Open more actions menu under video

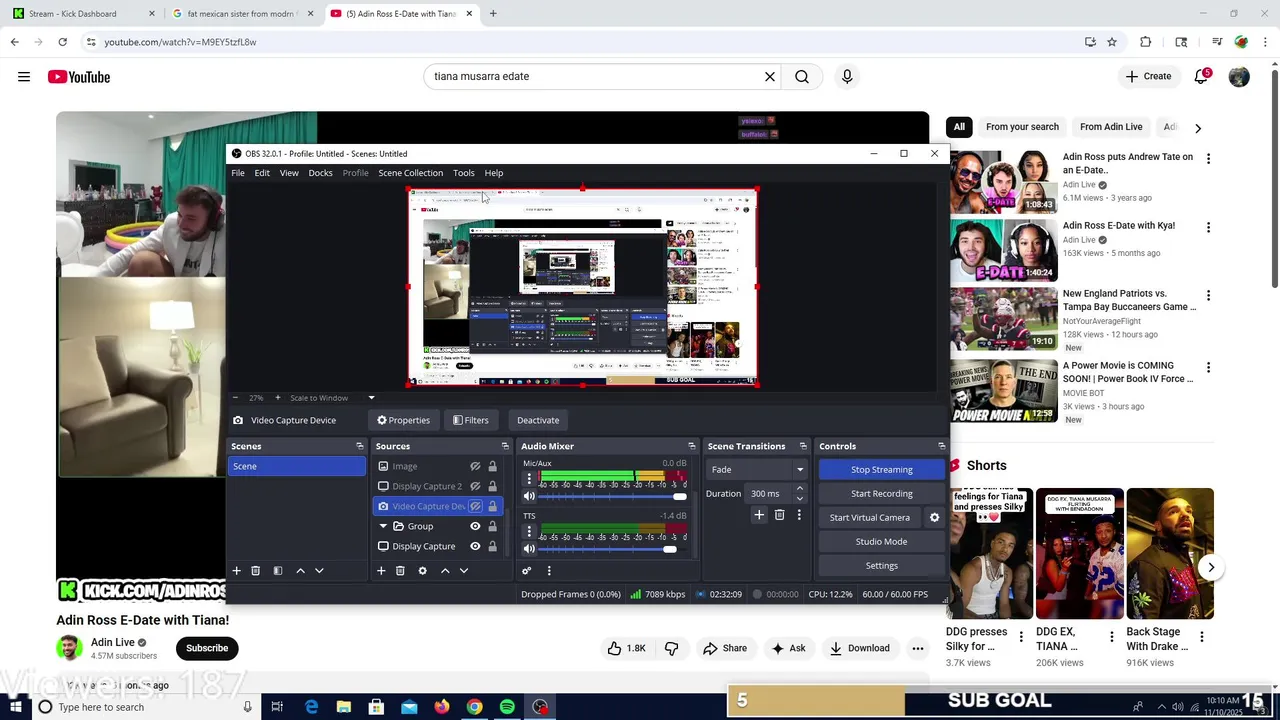(x=918, y=648)
